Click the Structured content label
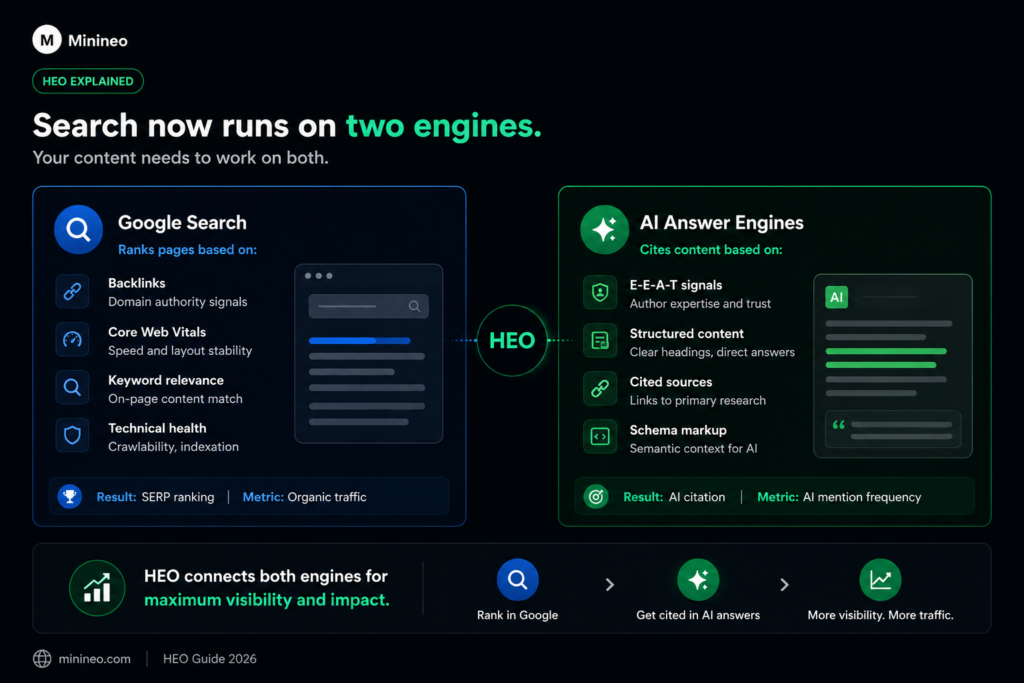 click(686, 333)
